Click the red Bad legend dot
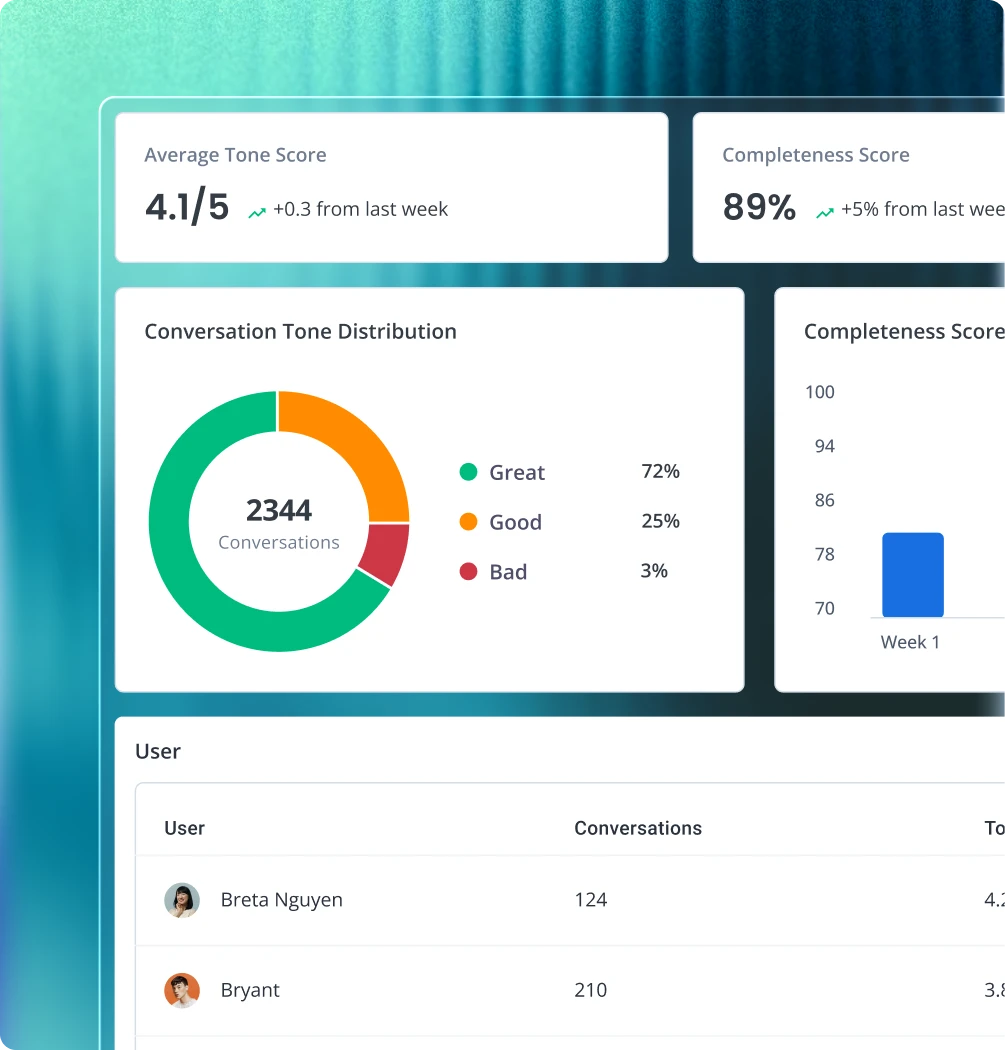The image size is (1005, 1050). (469, 571)
